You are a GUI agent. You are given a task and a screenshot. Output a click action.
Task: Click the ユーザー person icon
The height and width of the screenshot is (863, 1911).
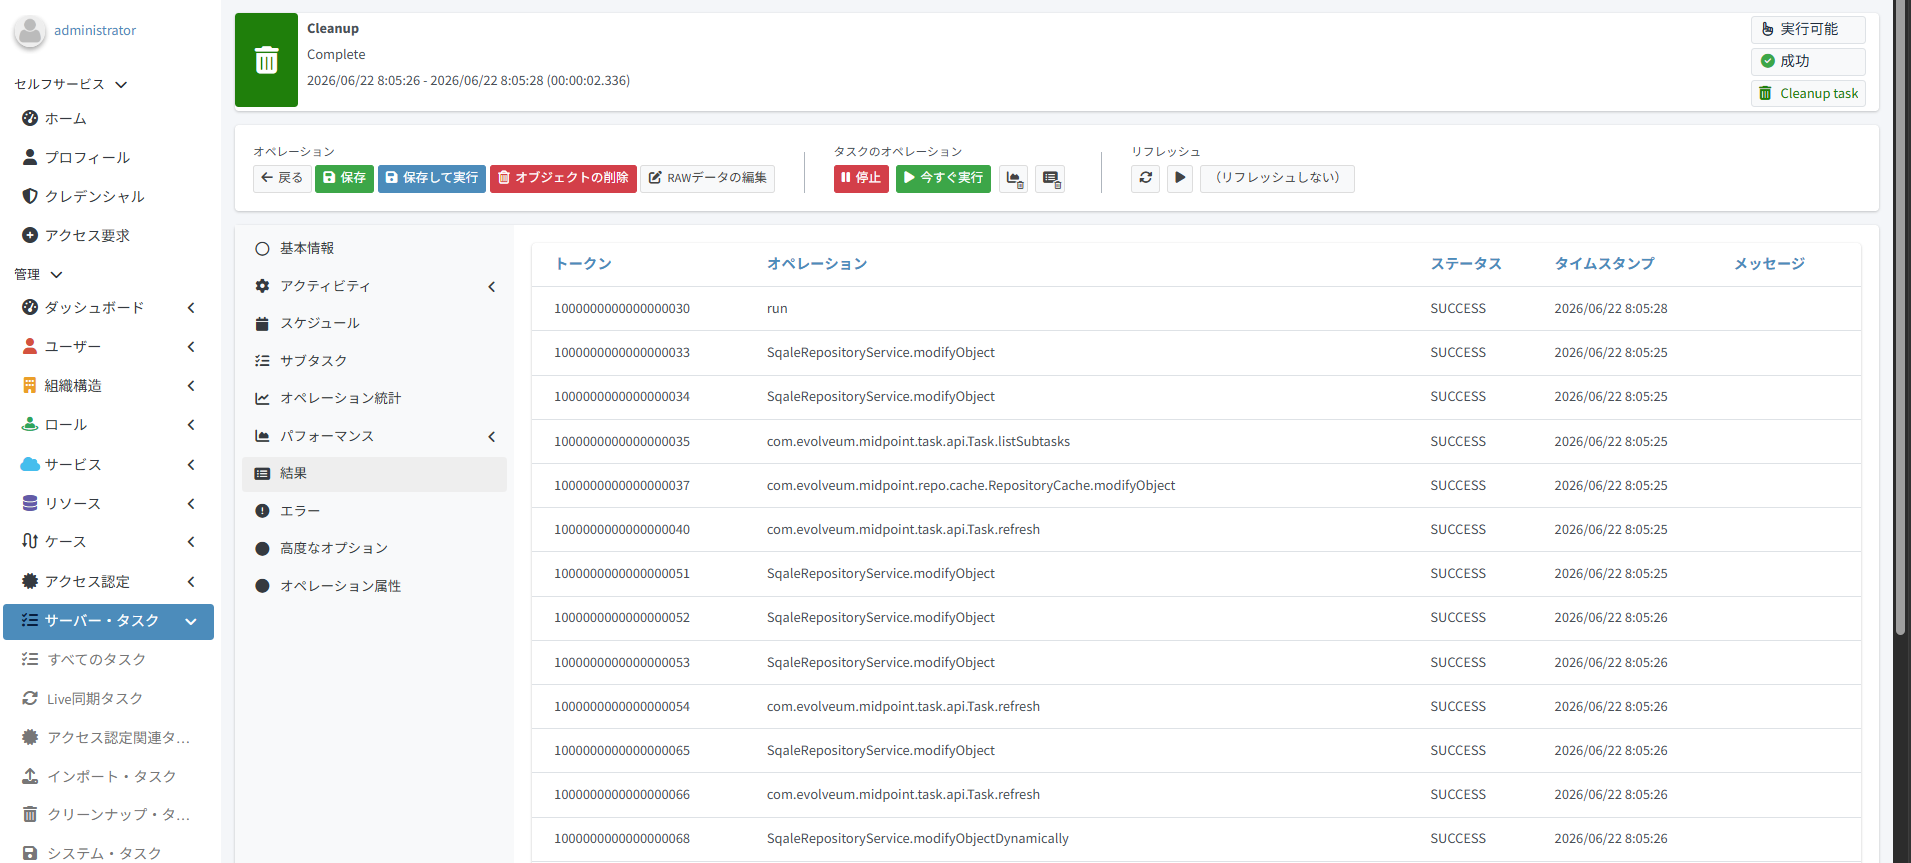tap(30, 346)
